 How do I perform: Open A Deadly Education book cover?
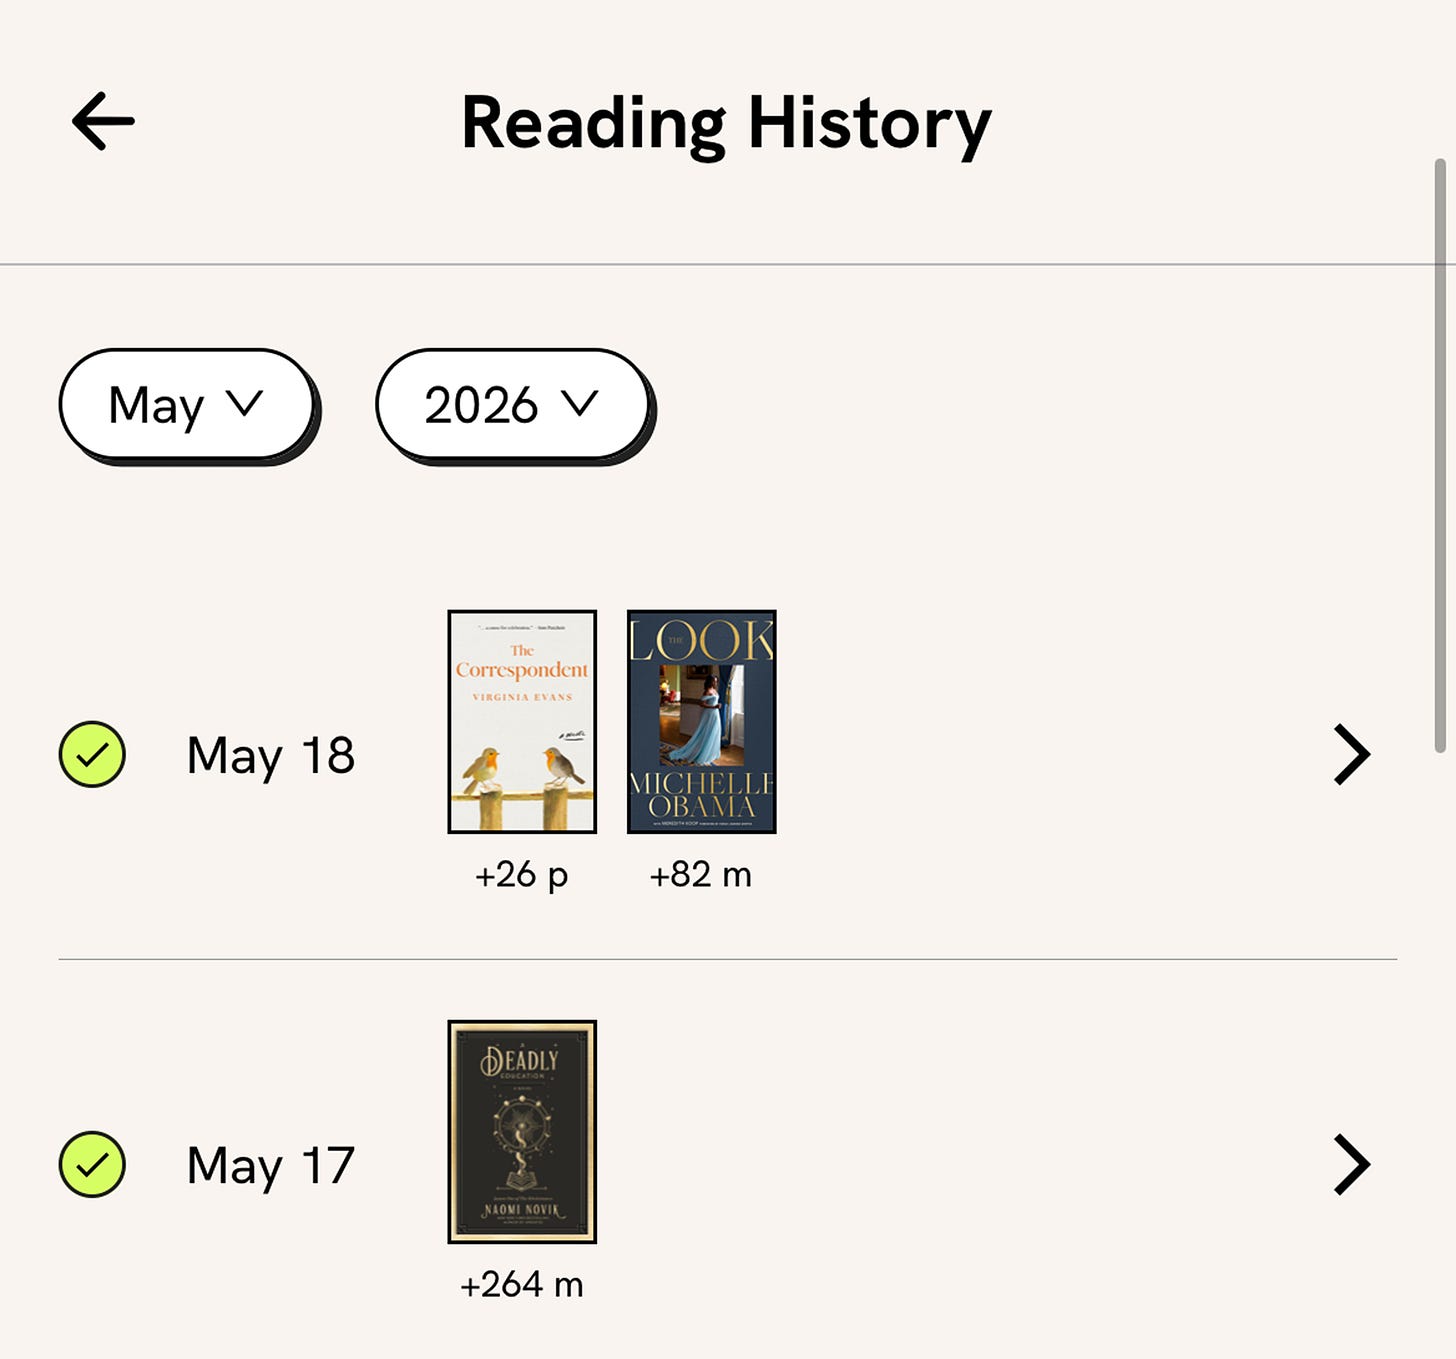click(522, 1132)
